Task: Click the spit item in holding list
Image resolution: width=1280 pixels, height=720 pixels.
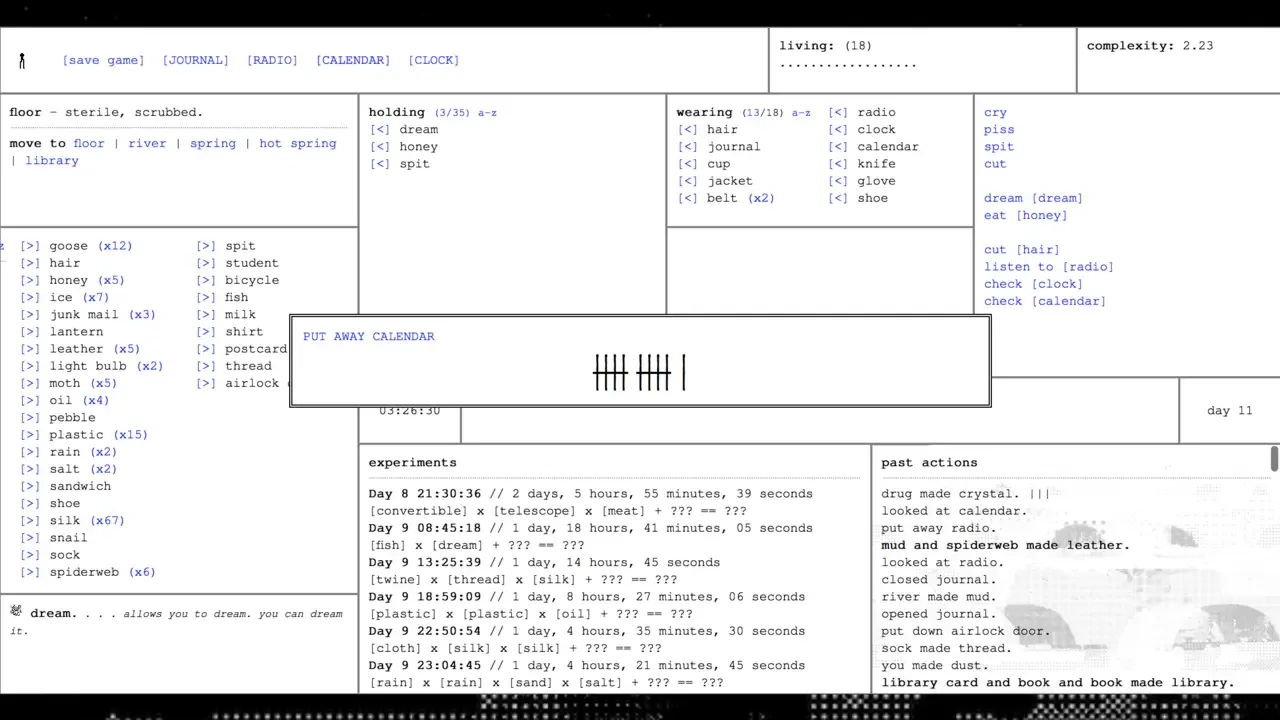Action: click(414, 163)
